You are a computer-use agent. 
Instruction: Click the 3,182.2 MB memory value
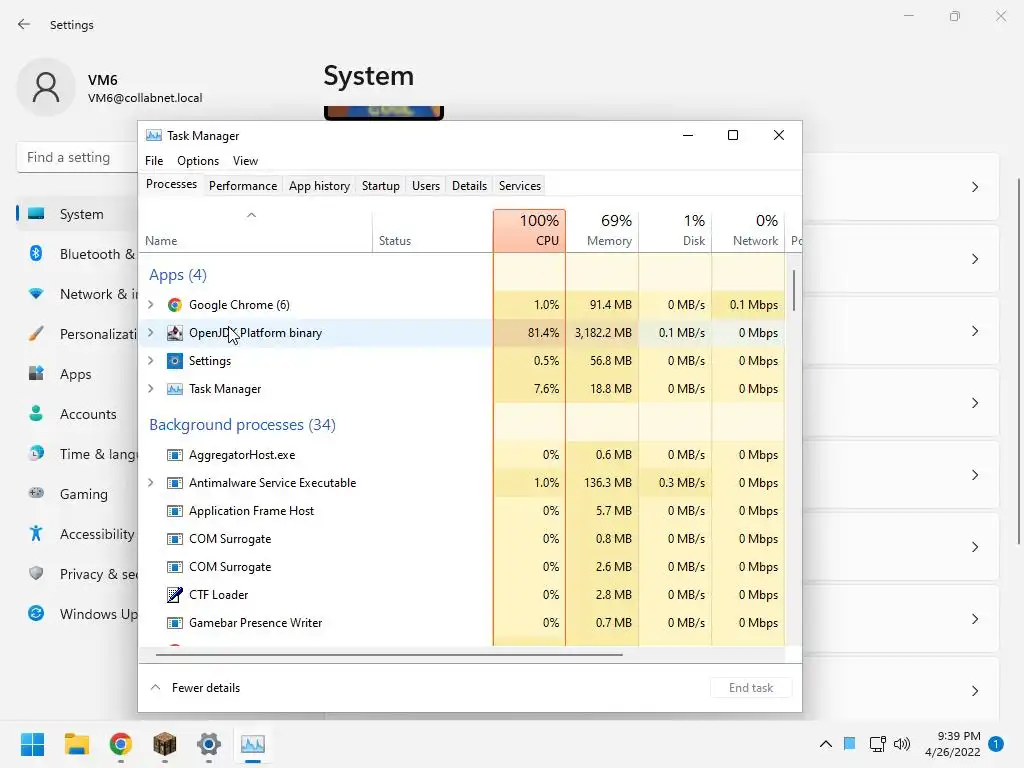click(x=603, y=333)
